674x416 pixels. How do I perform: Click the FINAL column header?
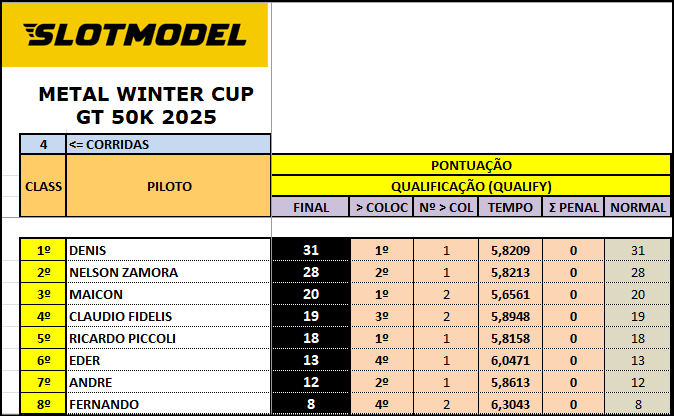coord(310,207)
